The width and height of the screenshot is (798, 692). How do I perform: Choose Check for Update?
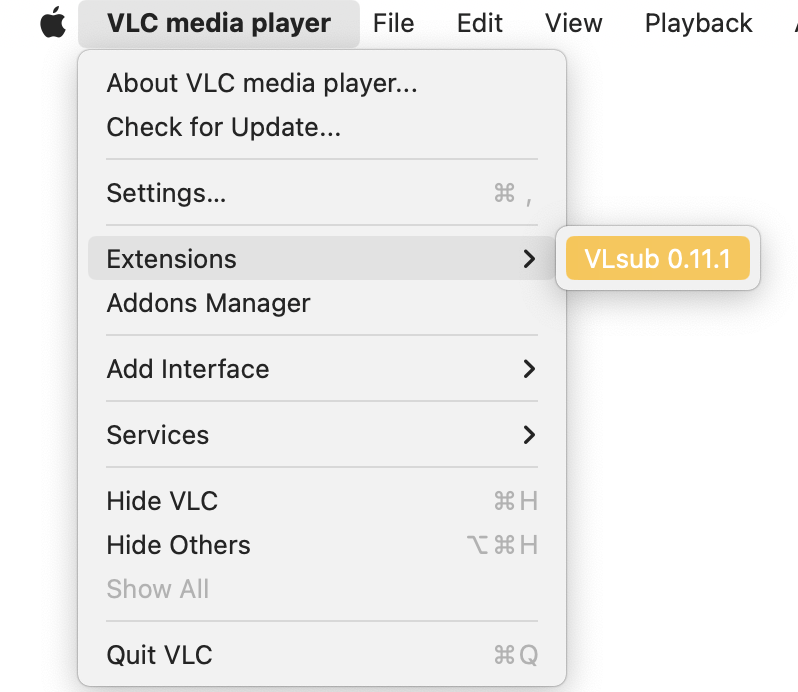[x=224, y=127]
